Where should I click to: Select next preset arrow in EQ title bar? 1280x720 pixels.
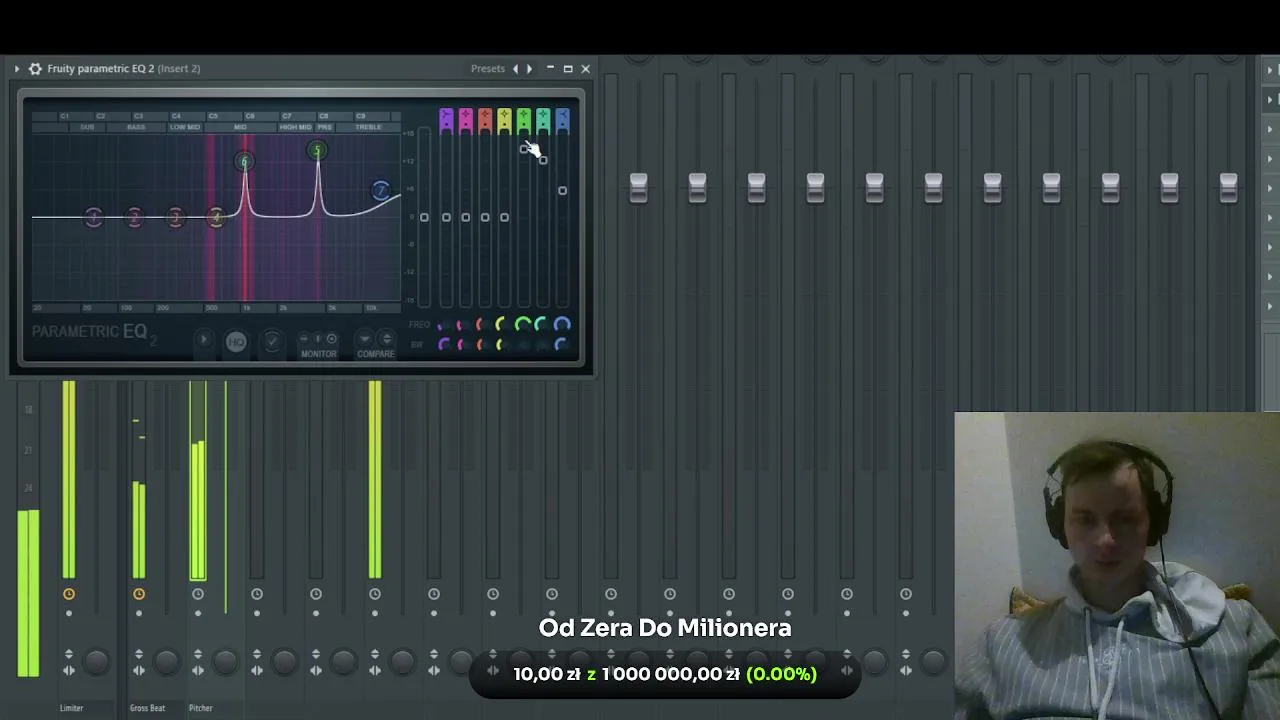tap(530, 68)
